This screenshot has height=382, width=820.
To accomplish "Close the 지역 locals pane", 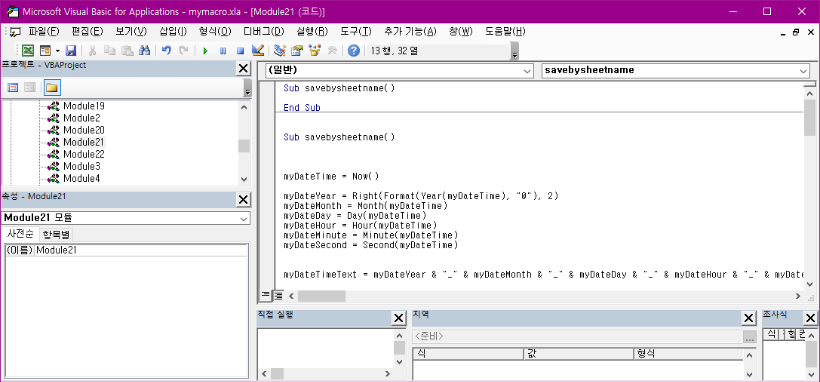I will 749,318.
